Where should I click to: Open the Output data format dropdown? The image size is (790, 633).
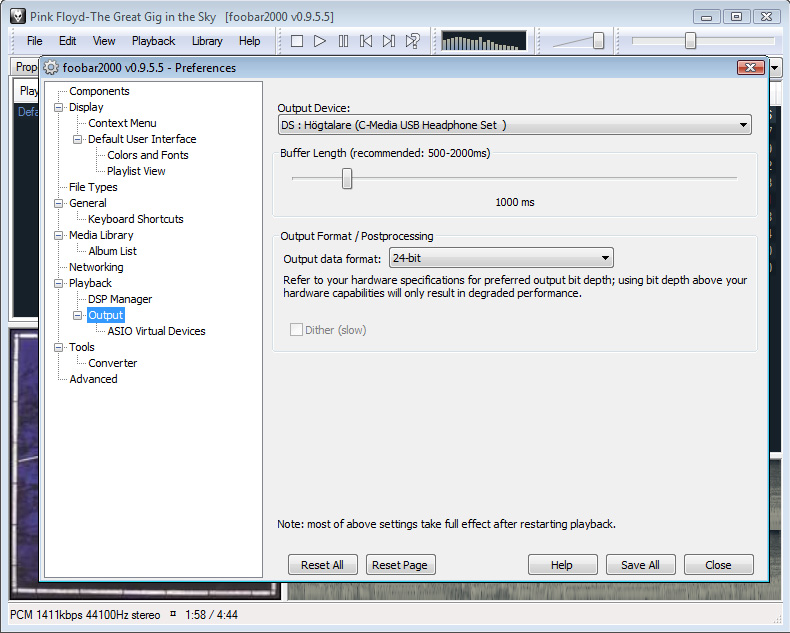click(x=501, y=258)
